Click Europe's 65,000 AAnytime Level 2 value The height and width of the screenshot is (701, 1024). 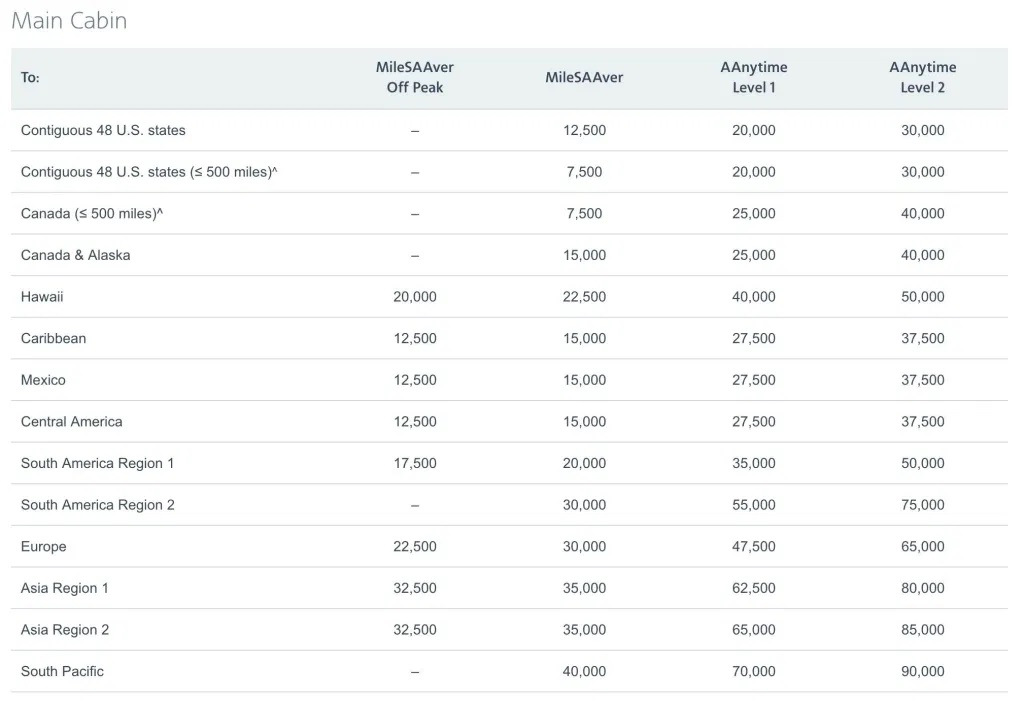(x=923, y=547)
